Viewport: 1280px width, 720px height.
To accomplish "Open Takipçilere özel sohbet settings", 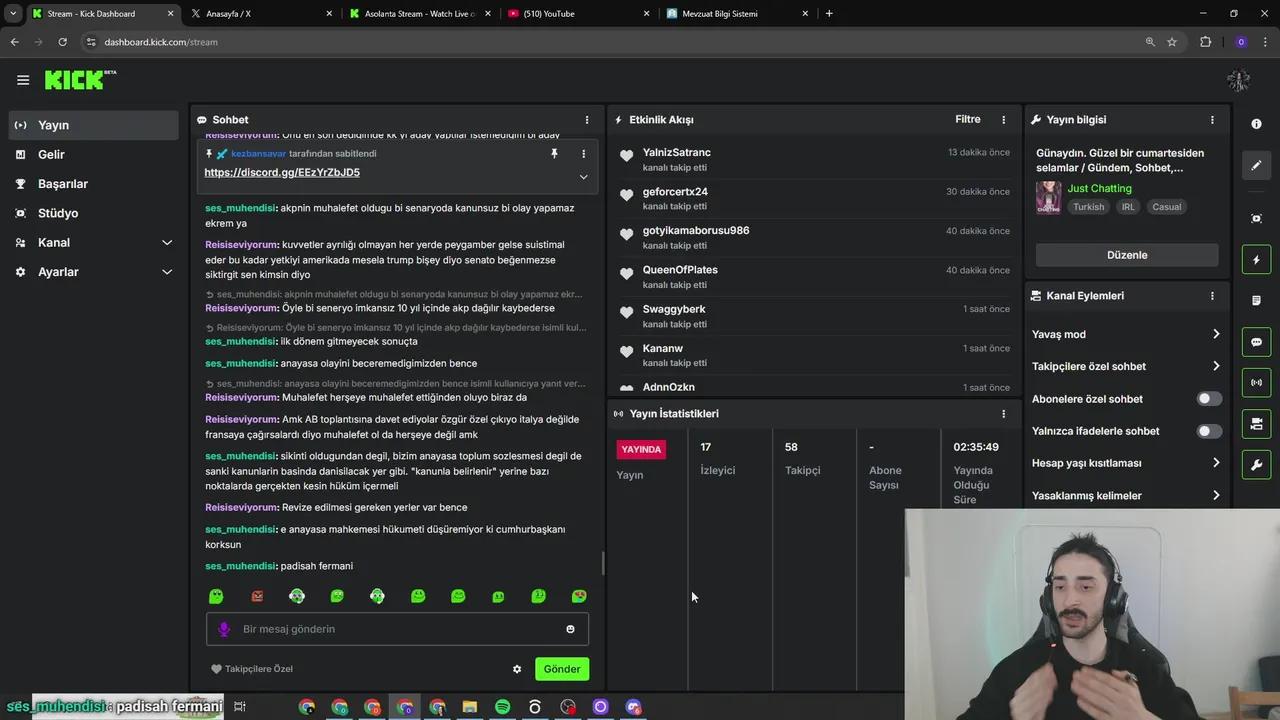I will tap(1127, 366).
